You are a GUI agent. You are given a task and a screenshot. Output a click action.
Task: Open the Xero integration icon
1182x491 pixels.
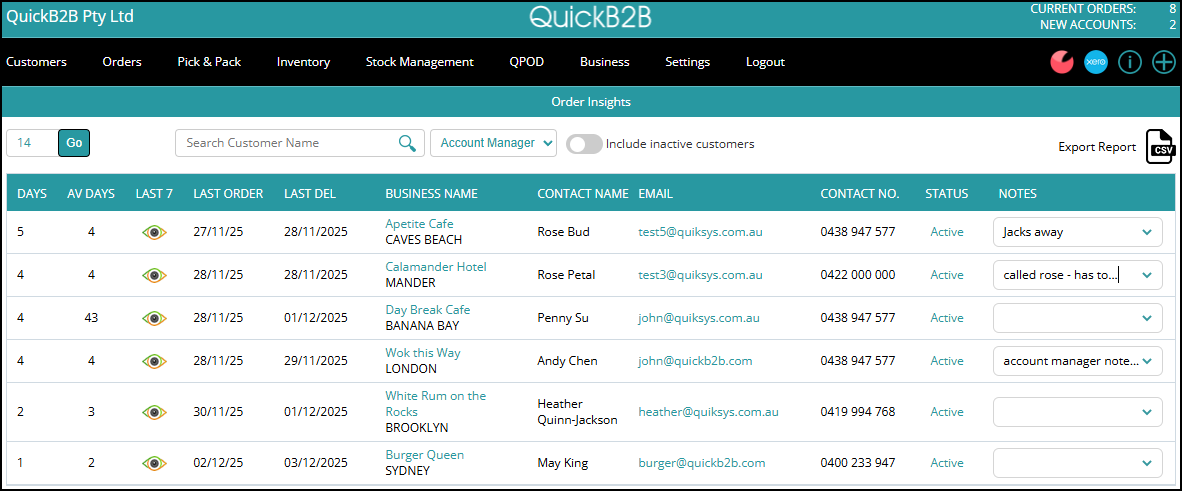[x=1096, y=62]
